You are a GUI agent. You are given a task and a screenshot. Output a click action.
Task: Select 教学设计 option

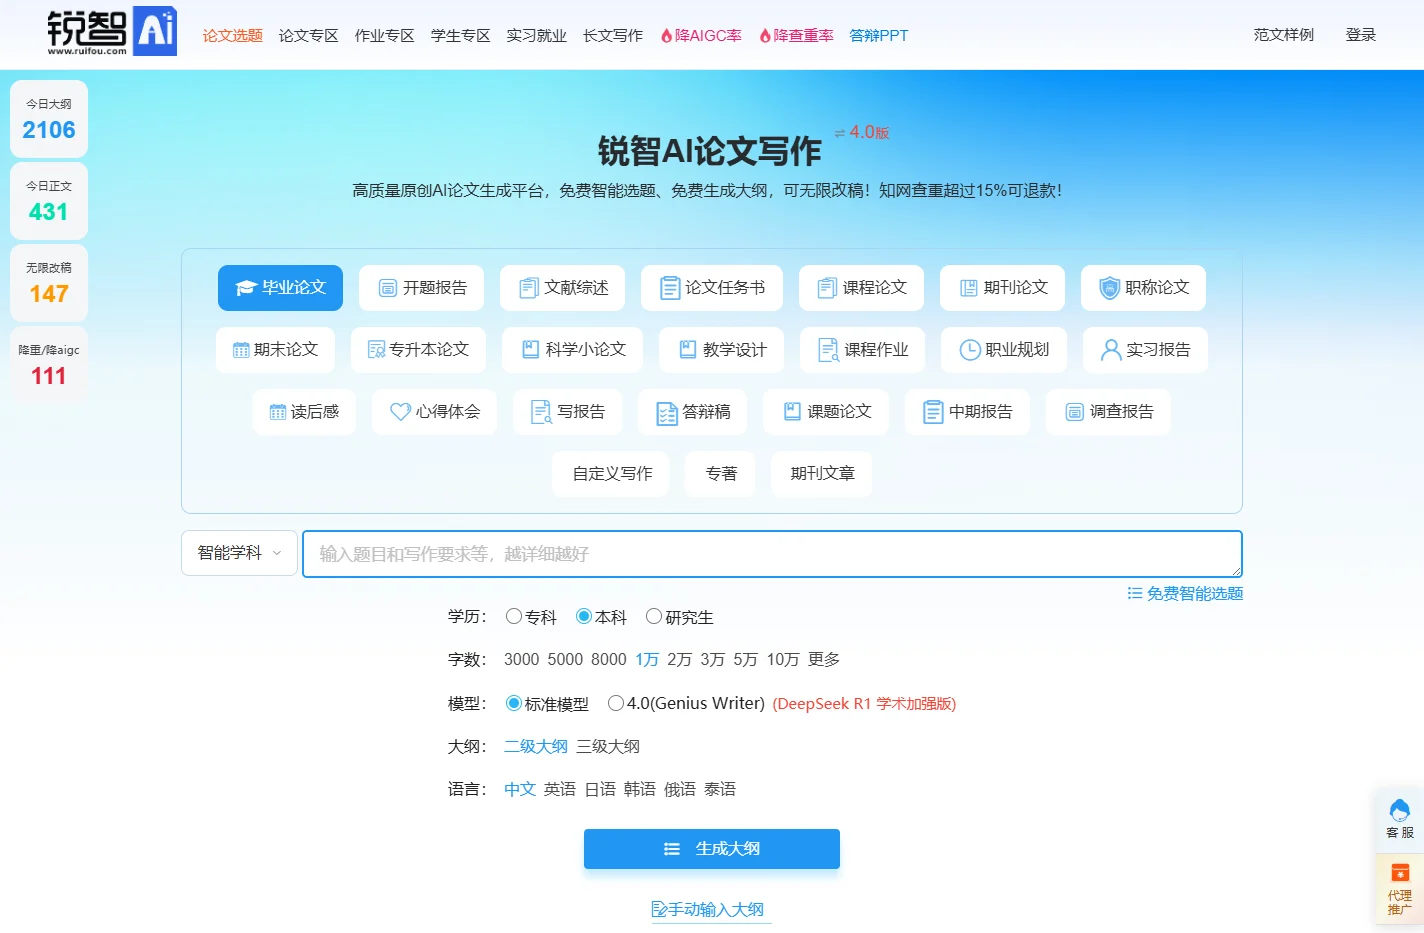coord(721,350)
